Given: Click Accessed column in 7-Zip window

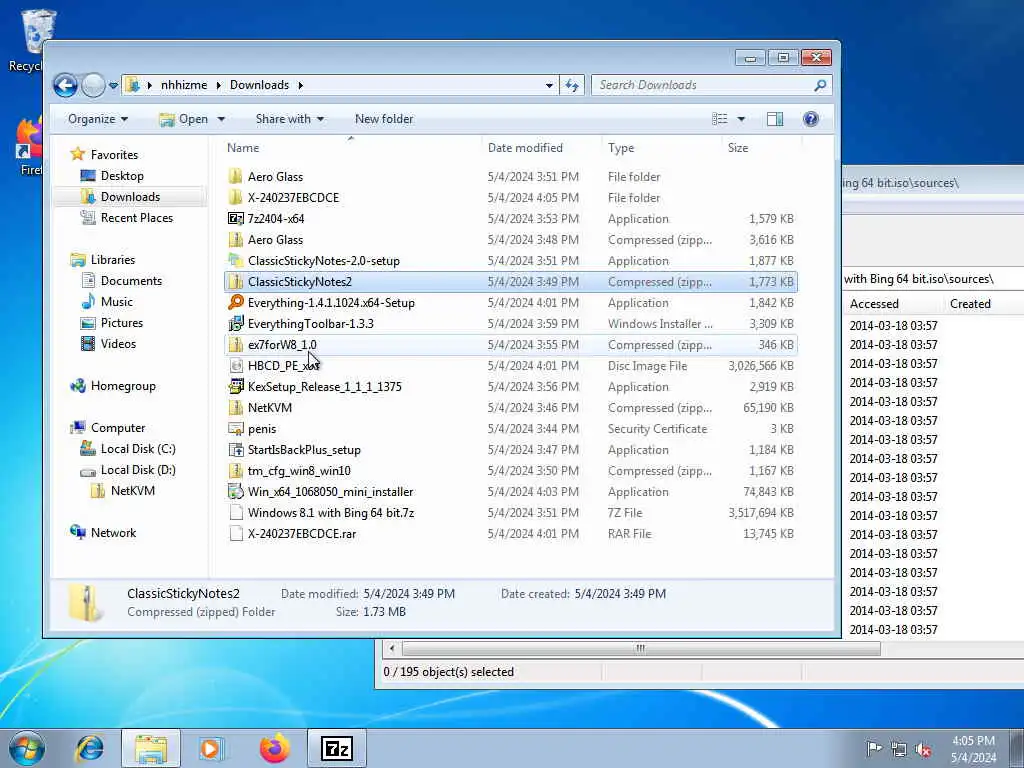Looking at the screenshot, I should pos(874,304).
